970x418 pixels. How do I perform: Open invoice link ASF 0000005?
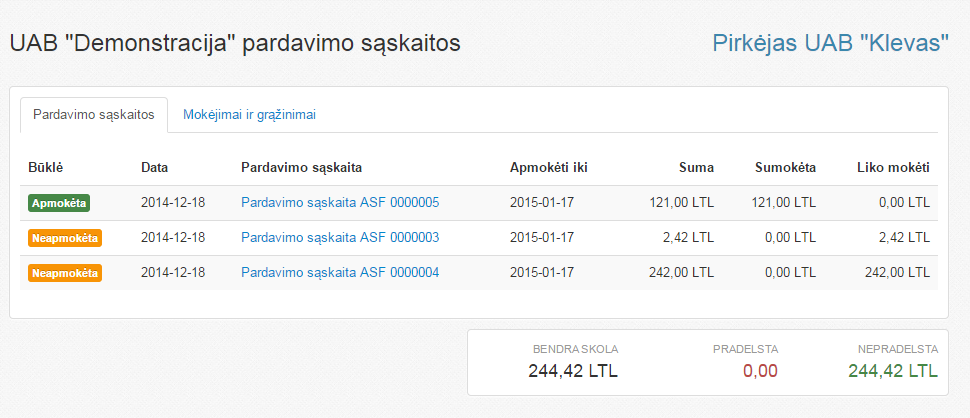[x=340, y=203]
